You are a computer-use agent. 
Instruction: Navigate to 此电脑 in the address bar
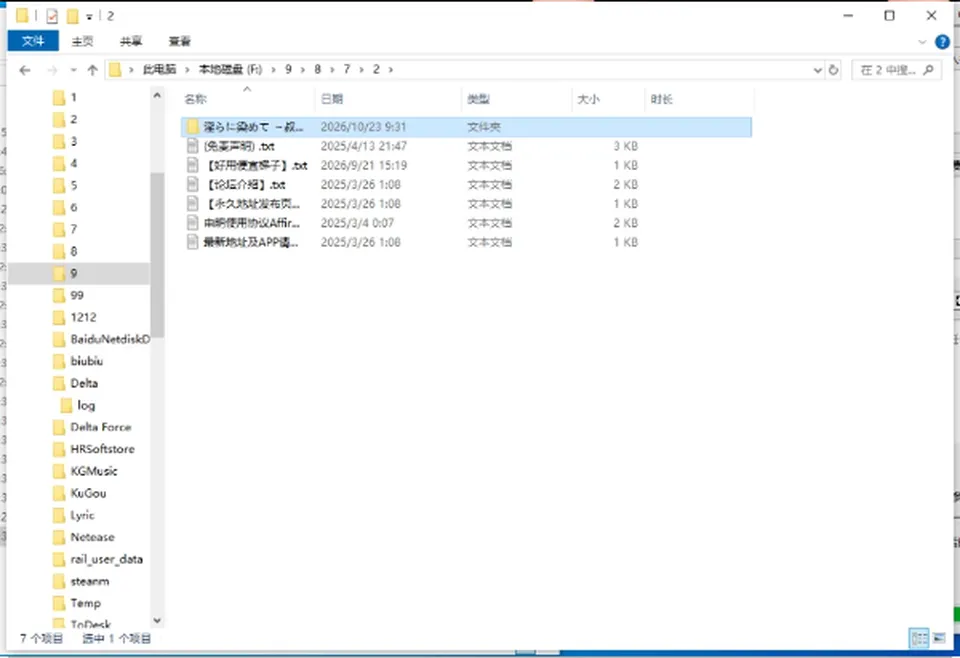159,70
